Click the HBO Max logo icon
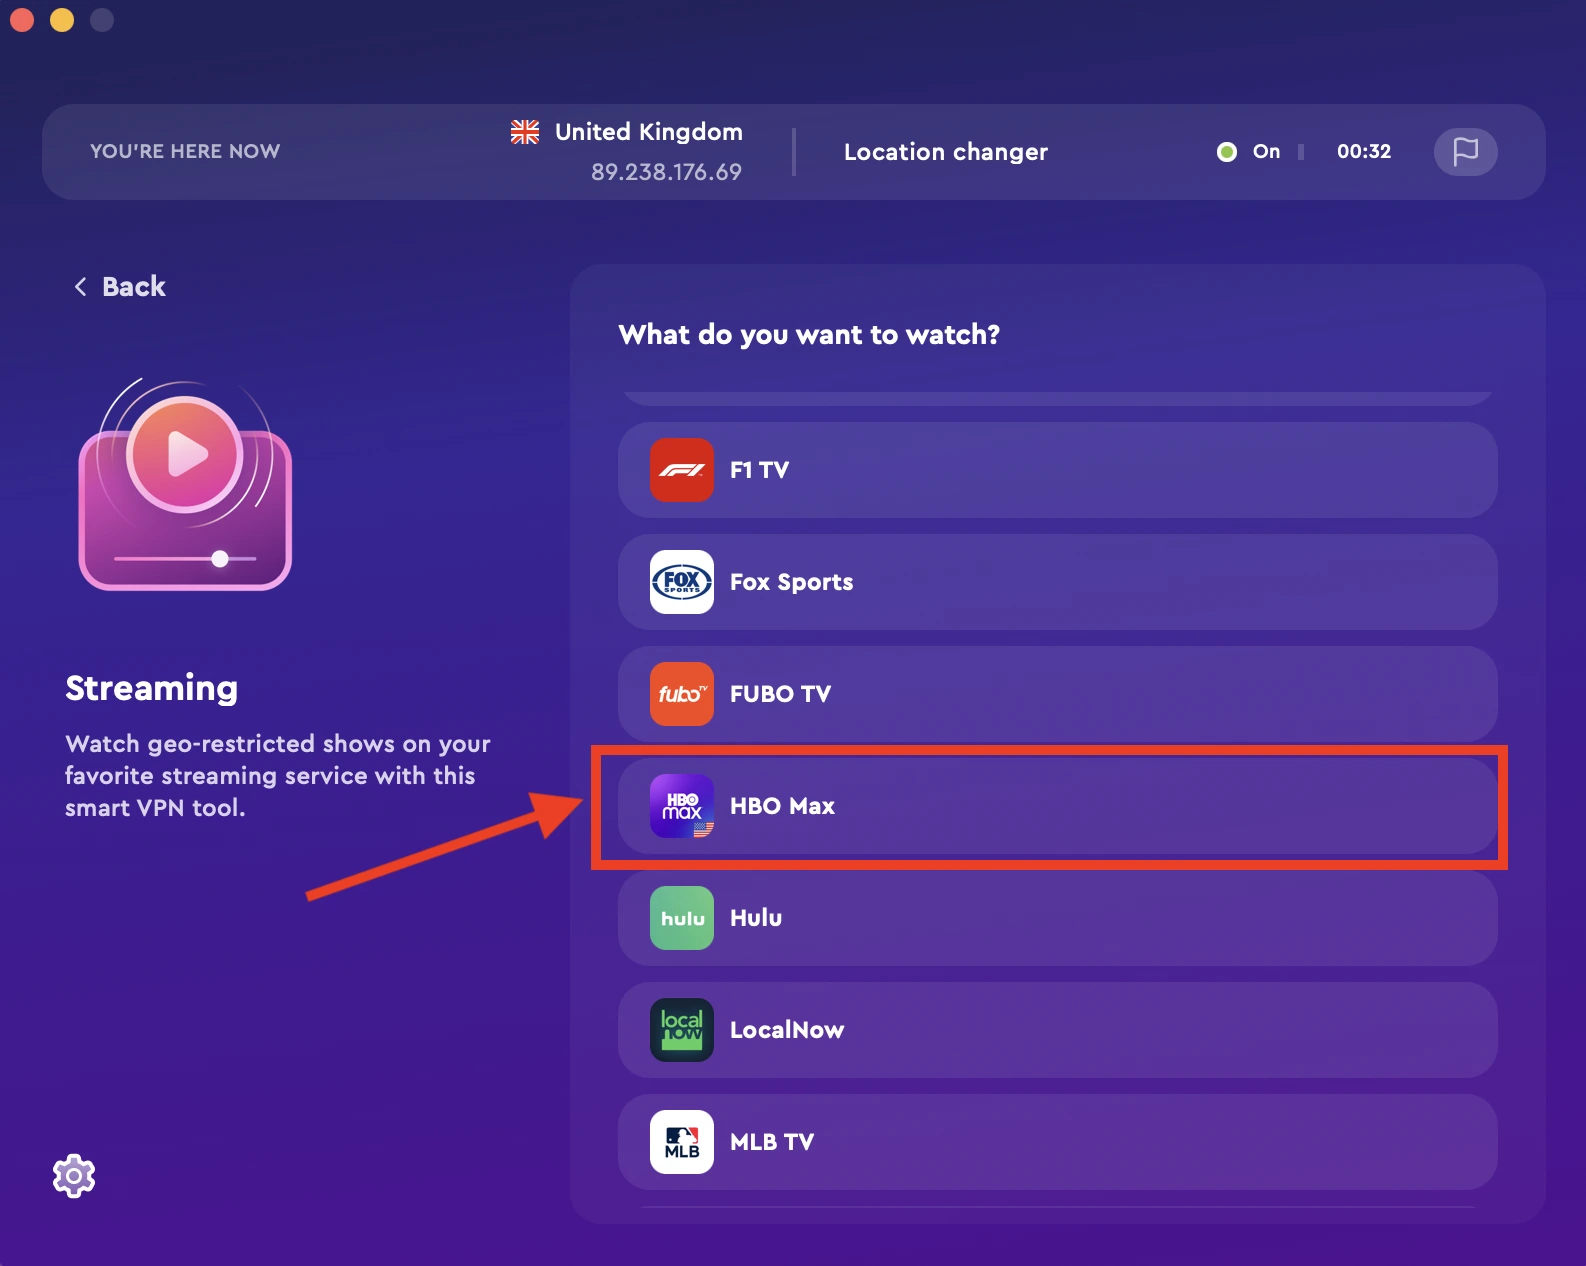This screenshot has width=1586, height=1266. pos(682,806)
